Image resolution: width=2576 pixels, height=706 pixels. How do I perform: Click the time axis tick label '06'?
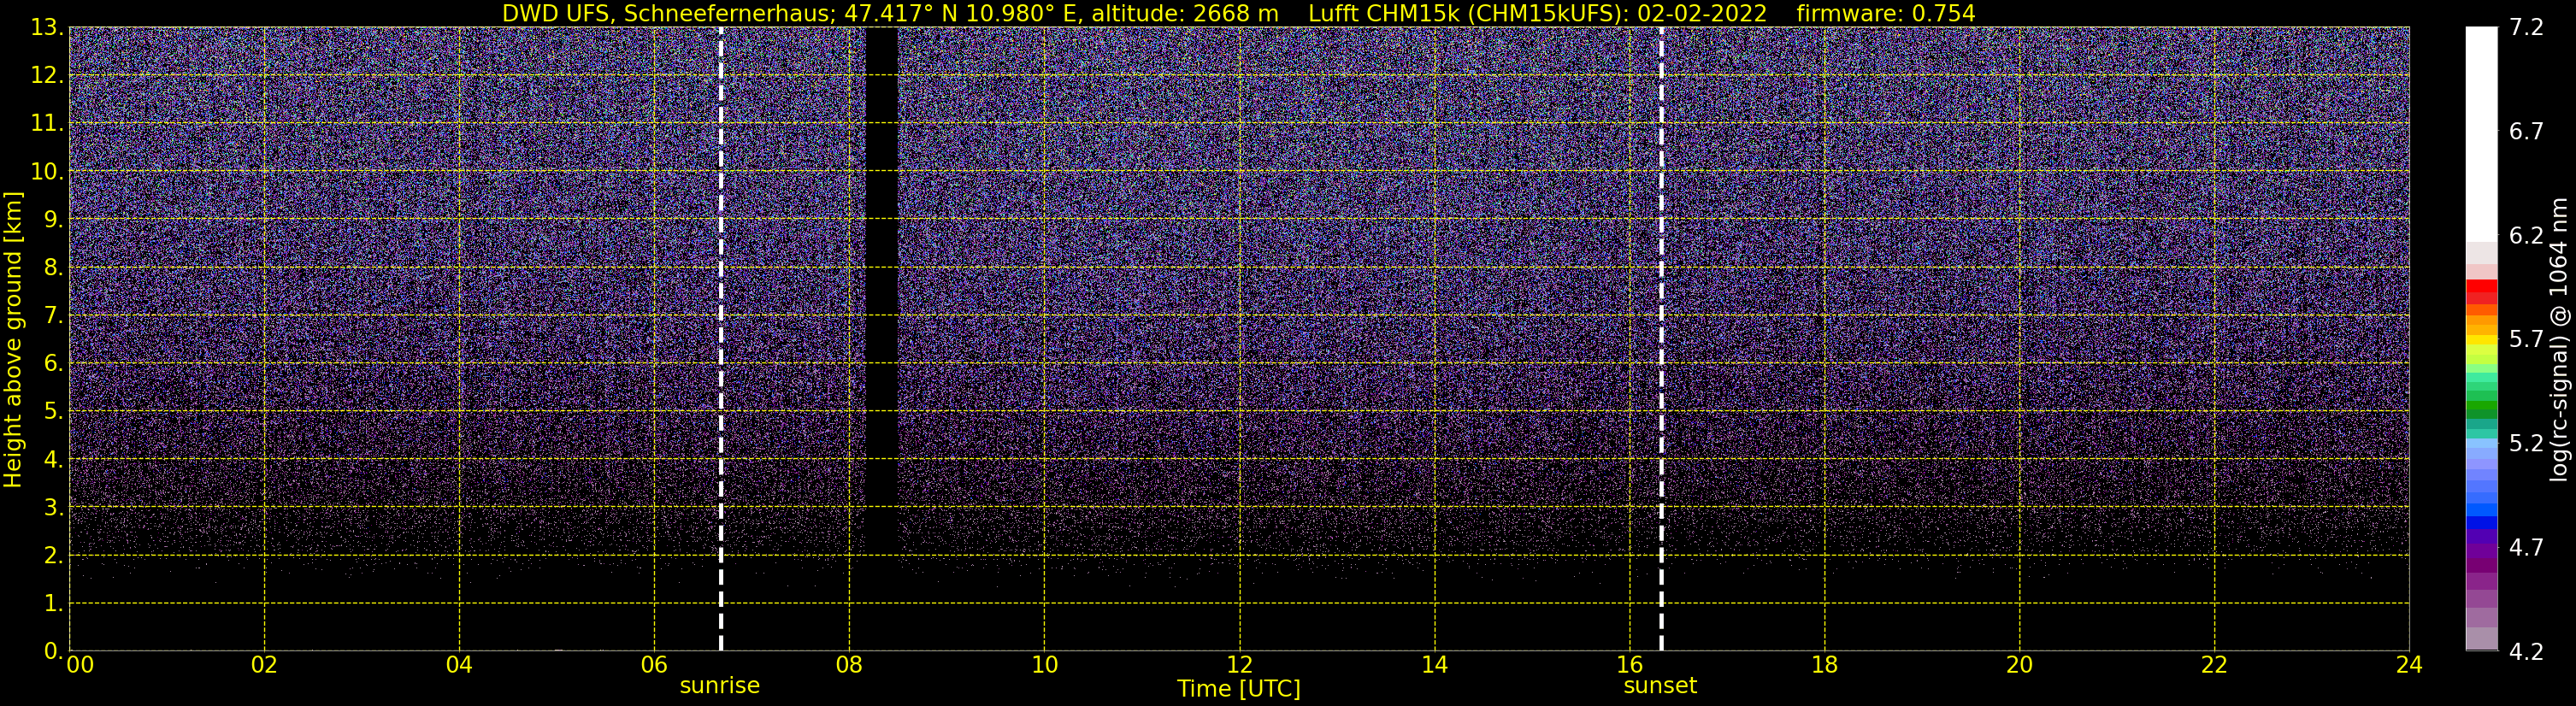click(654, 665)
